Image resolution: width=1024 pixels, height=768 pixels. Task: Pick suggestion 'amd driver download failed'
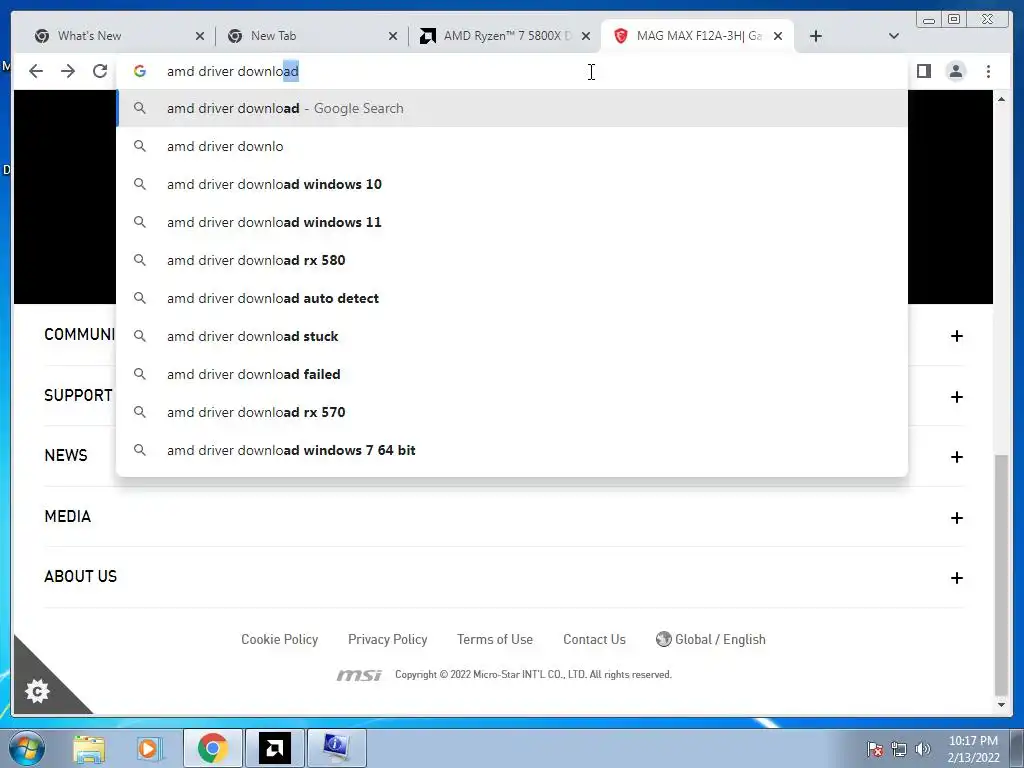click(511, 374)
